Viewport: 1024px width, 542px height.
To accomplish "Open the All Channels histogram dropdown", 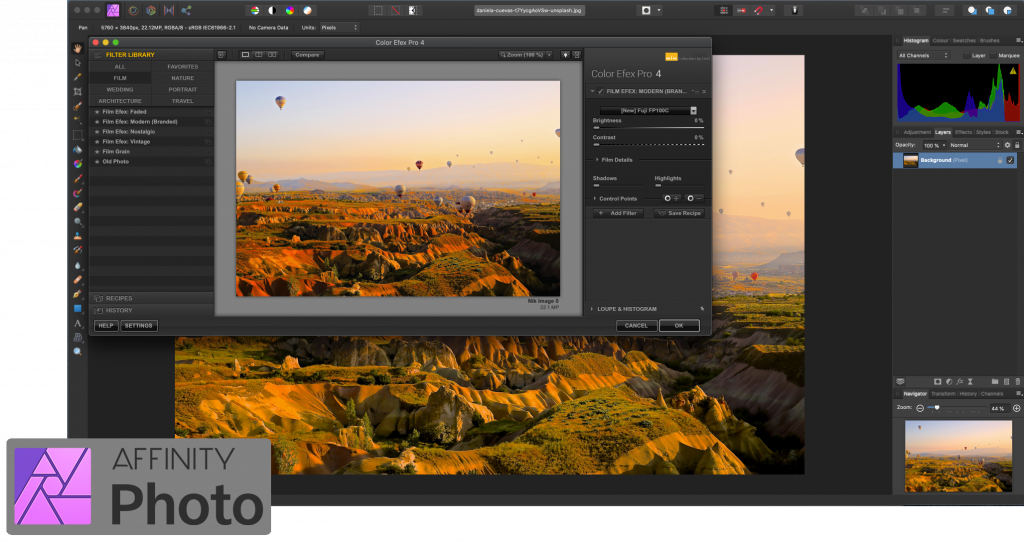I will (925, 55).
